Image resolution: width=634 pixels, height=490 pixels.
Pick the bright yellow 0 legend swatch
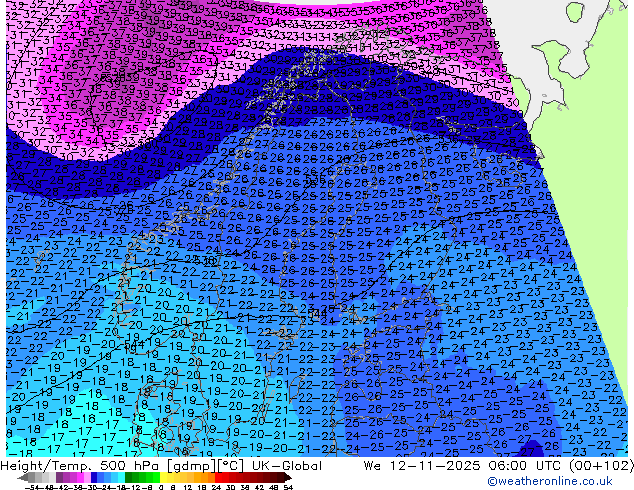coord(164,478)
